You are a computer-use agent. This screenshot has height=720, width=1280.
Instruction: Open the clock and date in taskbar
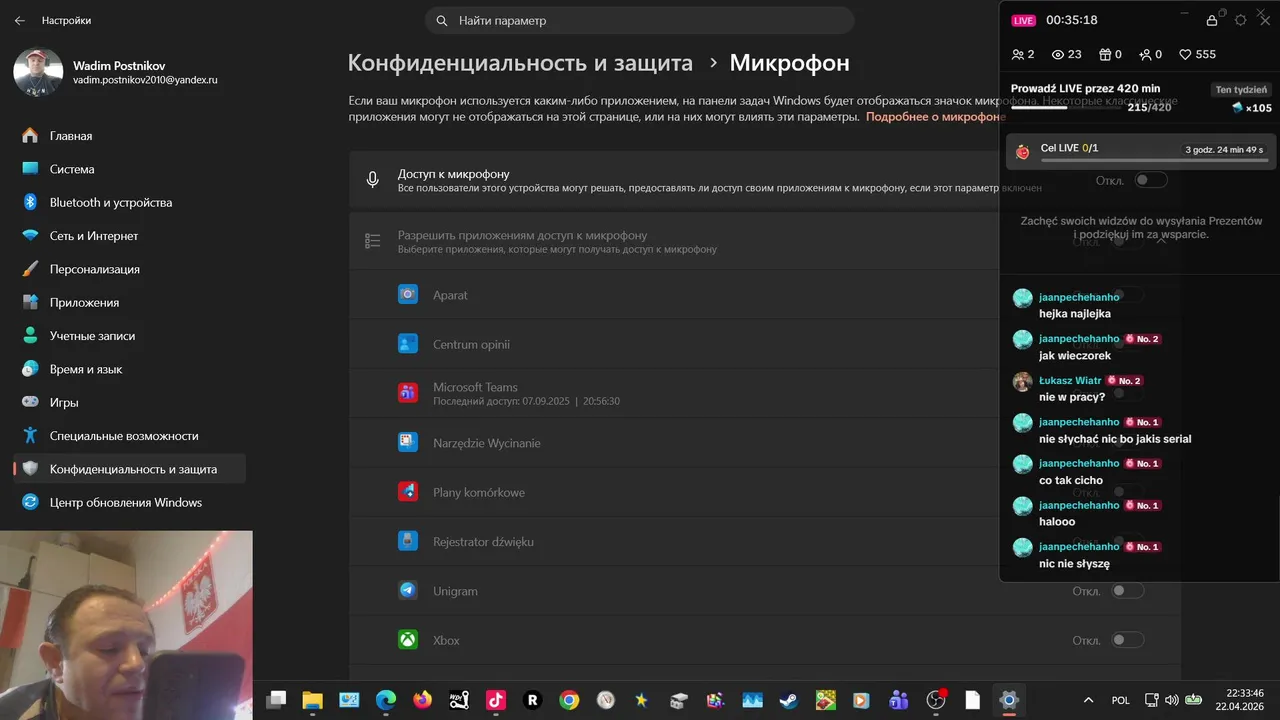(1240, 700)
